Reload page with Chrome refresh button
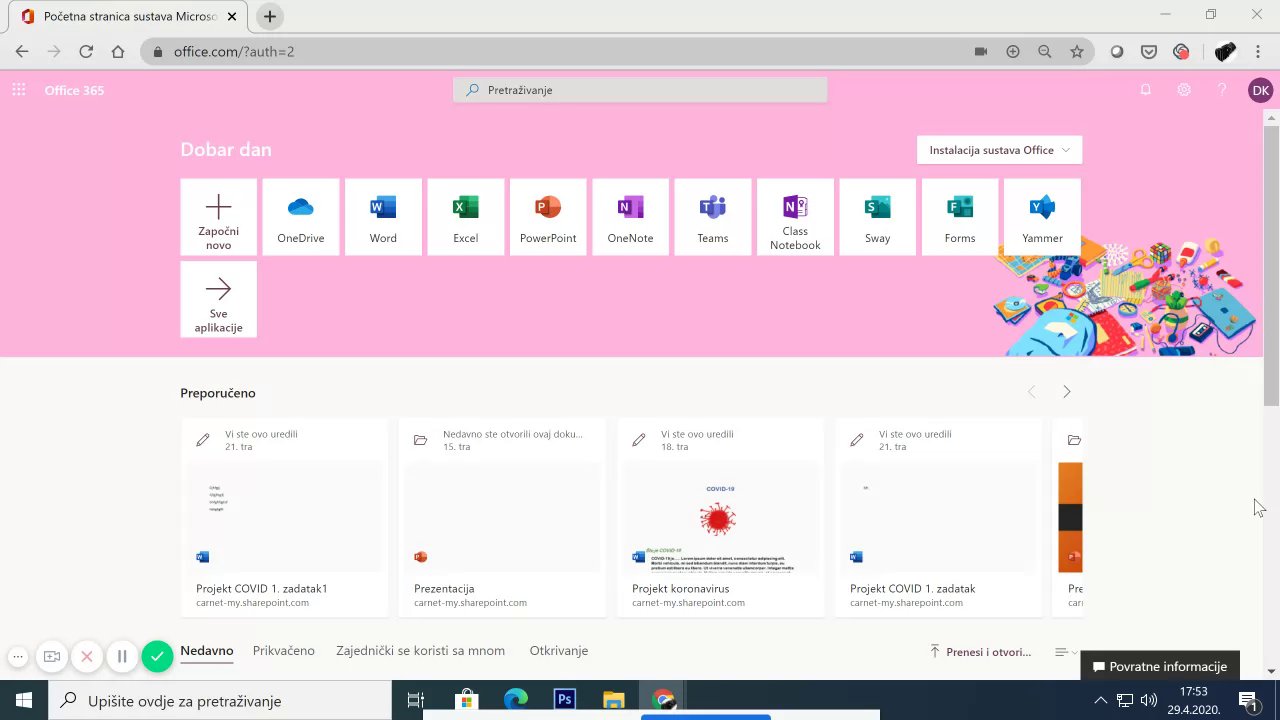1280x720 pixels. 86,52
